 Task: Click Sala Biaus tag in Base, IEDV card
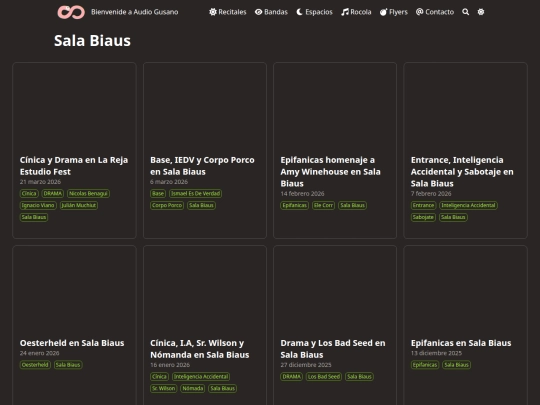tap(201, 205)
